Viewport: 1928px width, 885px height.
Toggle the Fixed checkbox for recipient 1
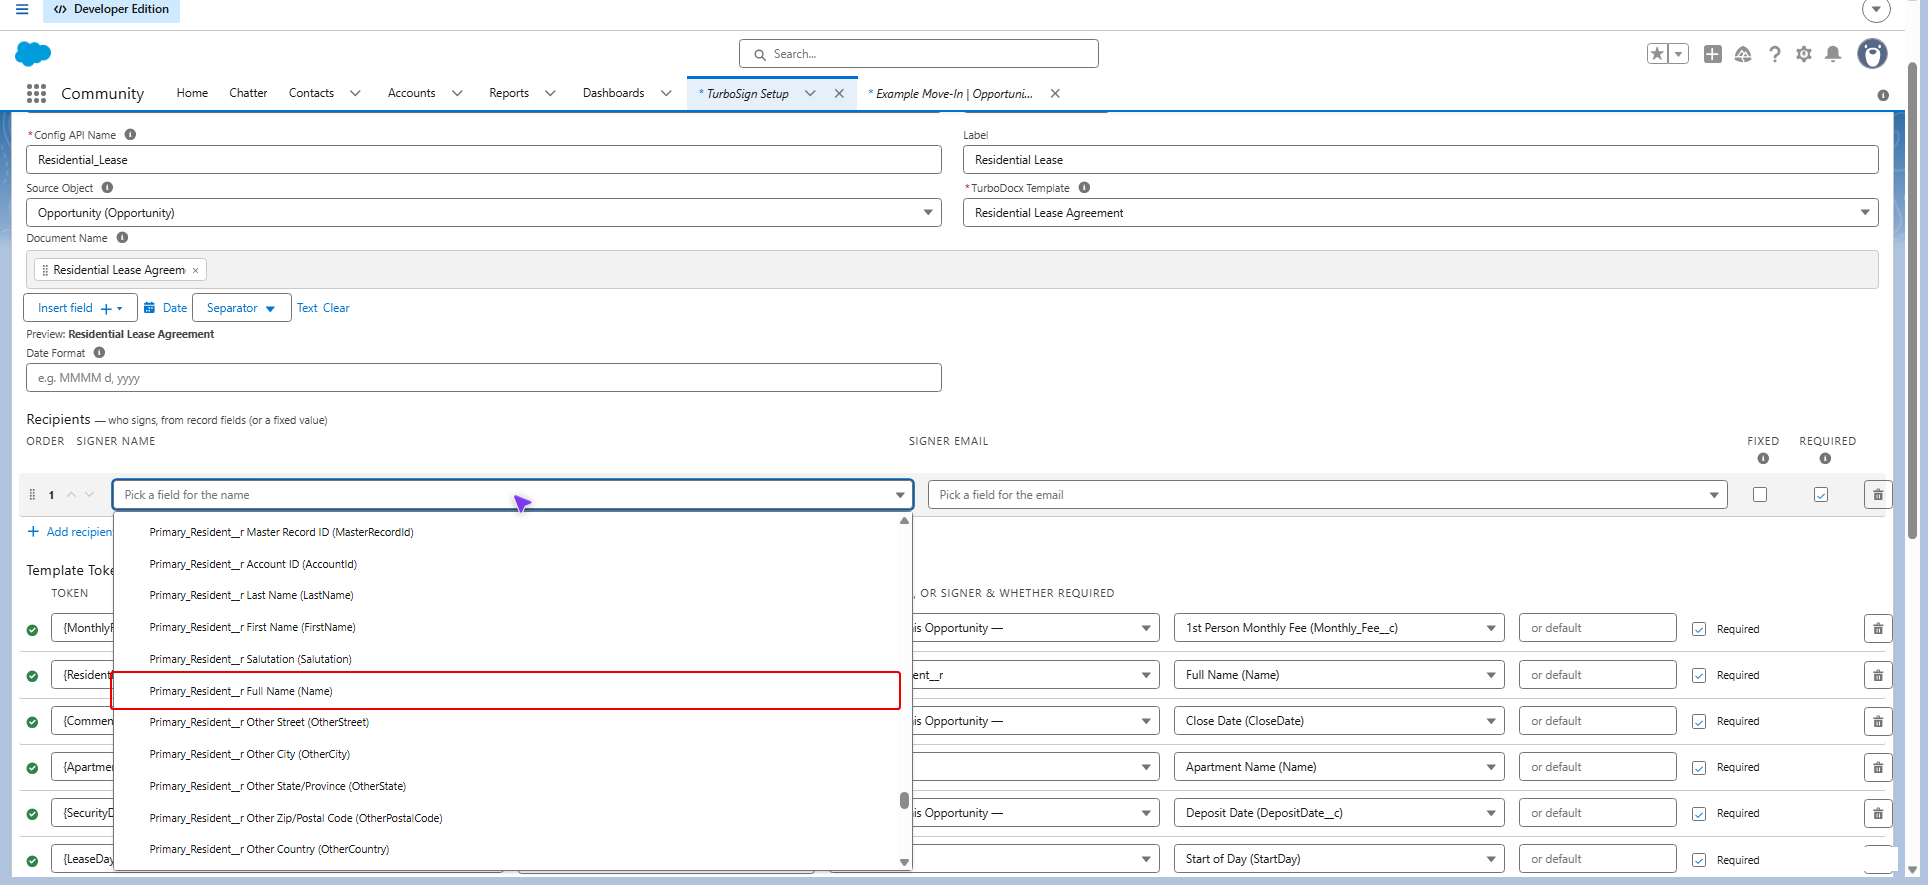tap(1760, 495)
